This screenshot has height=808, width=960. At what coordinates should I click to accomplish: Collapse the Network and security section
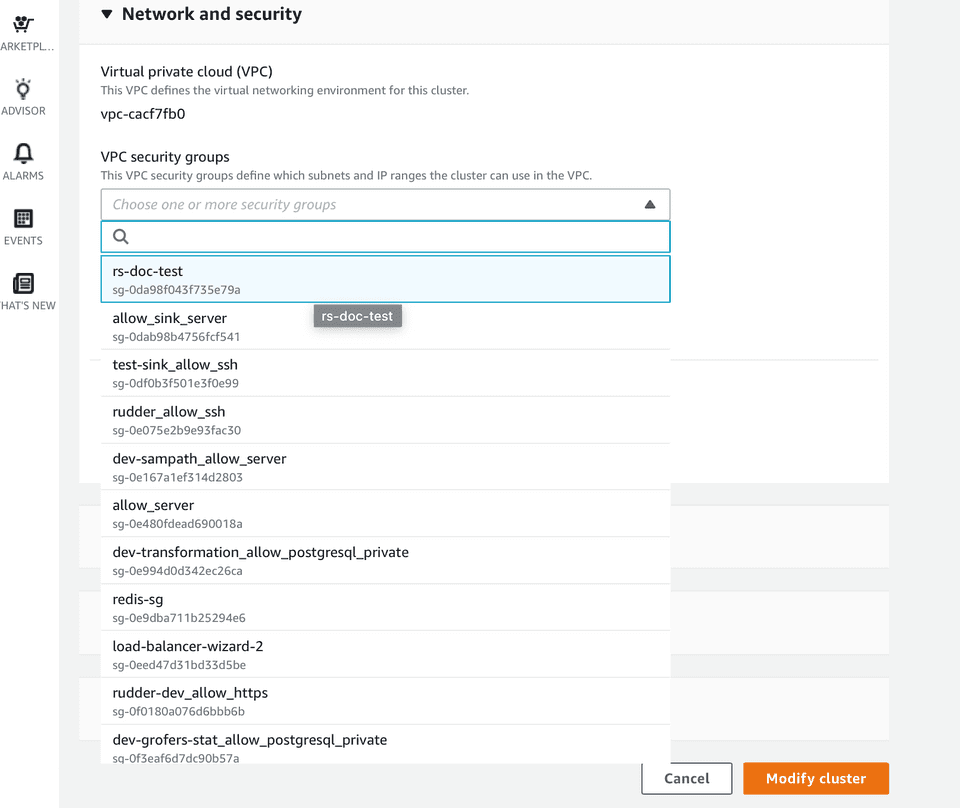point(108,15)
